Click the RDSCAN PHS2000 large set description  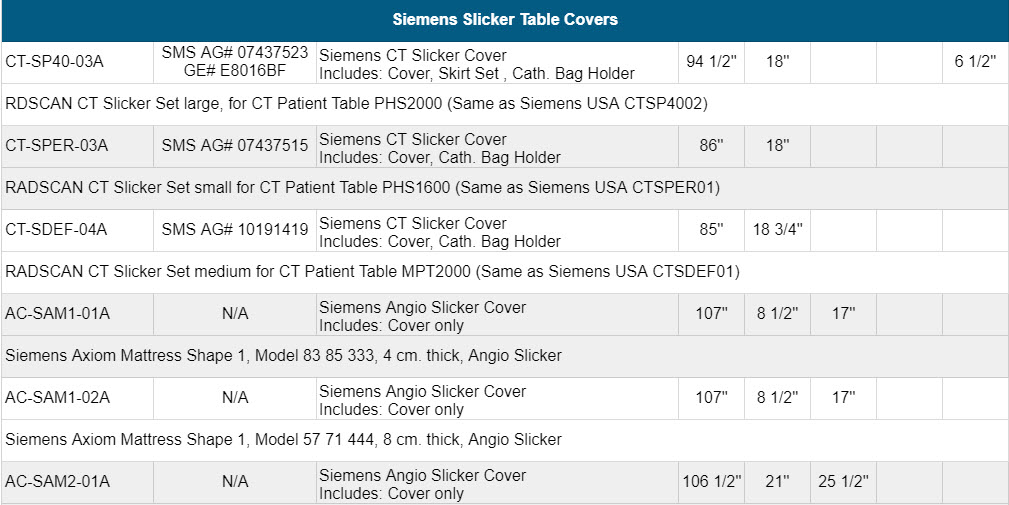tap(357, 104)
